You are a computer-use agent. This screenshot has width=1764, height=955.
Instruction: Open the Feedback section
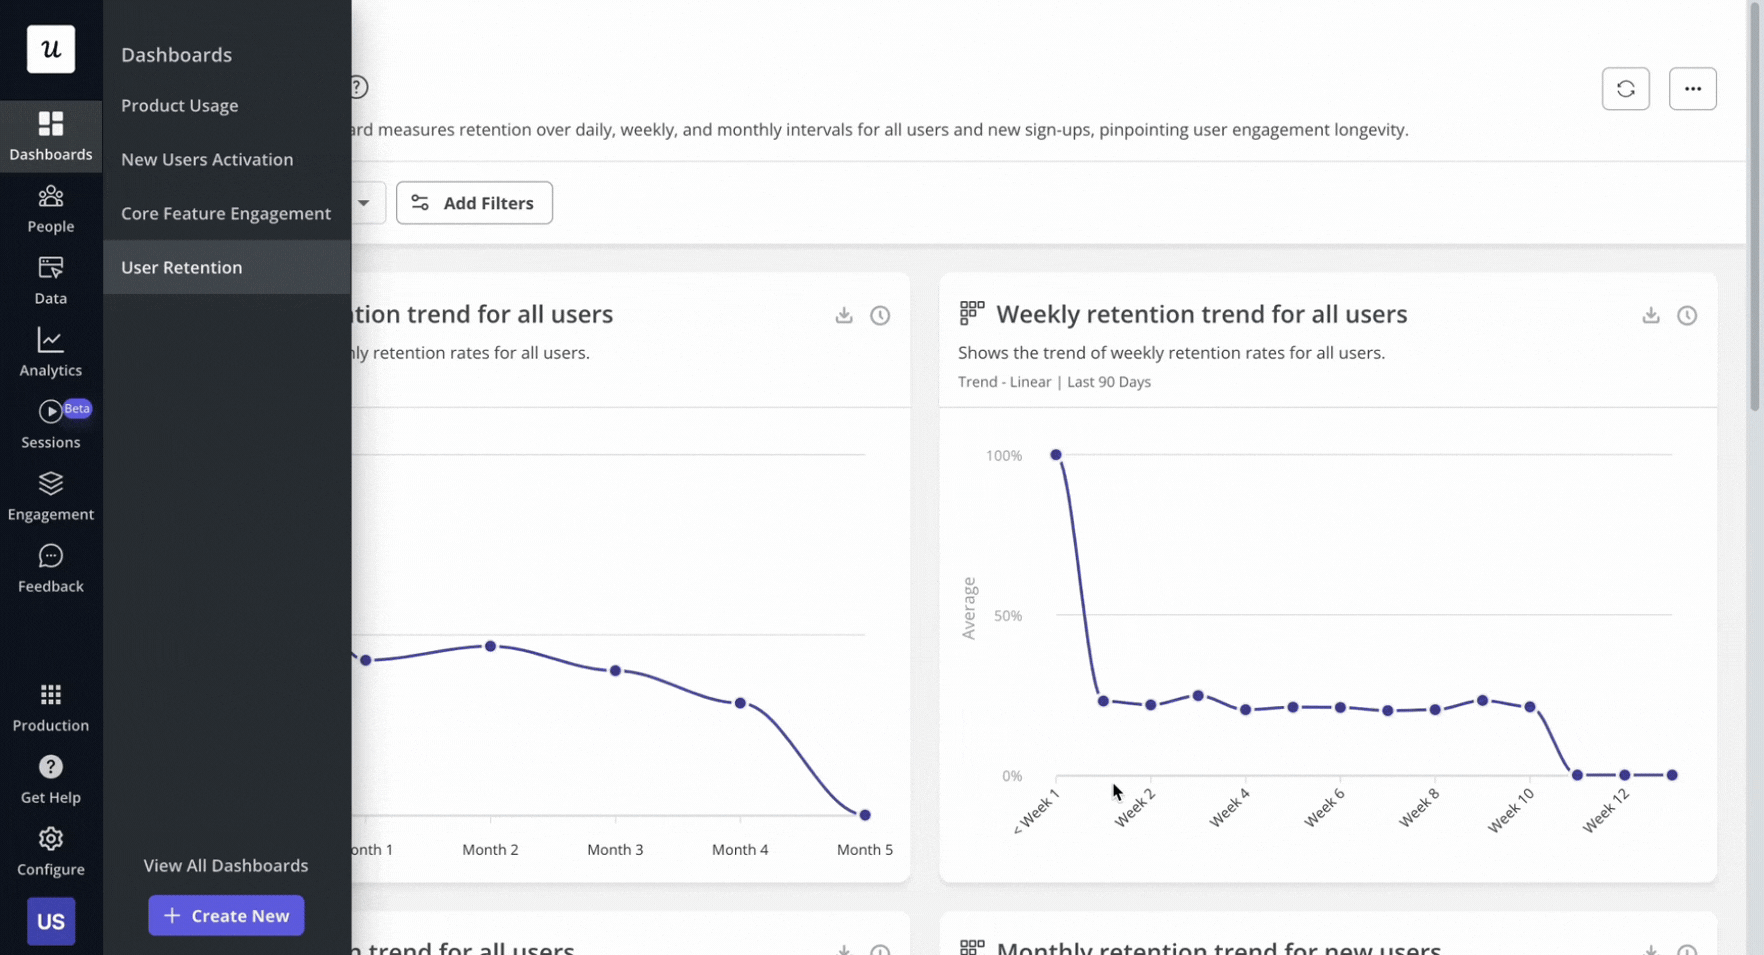click(x=50, y=569)
